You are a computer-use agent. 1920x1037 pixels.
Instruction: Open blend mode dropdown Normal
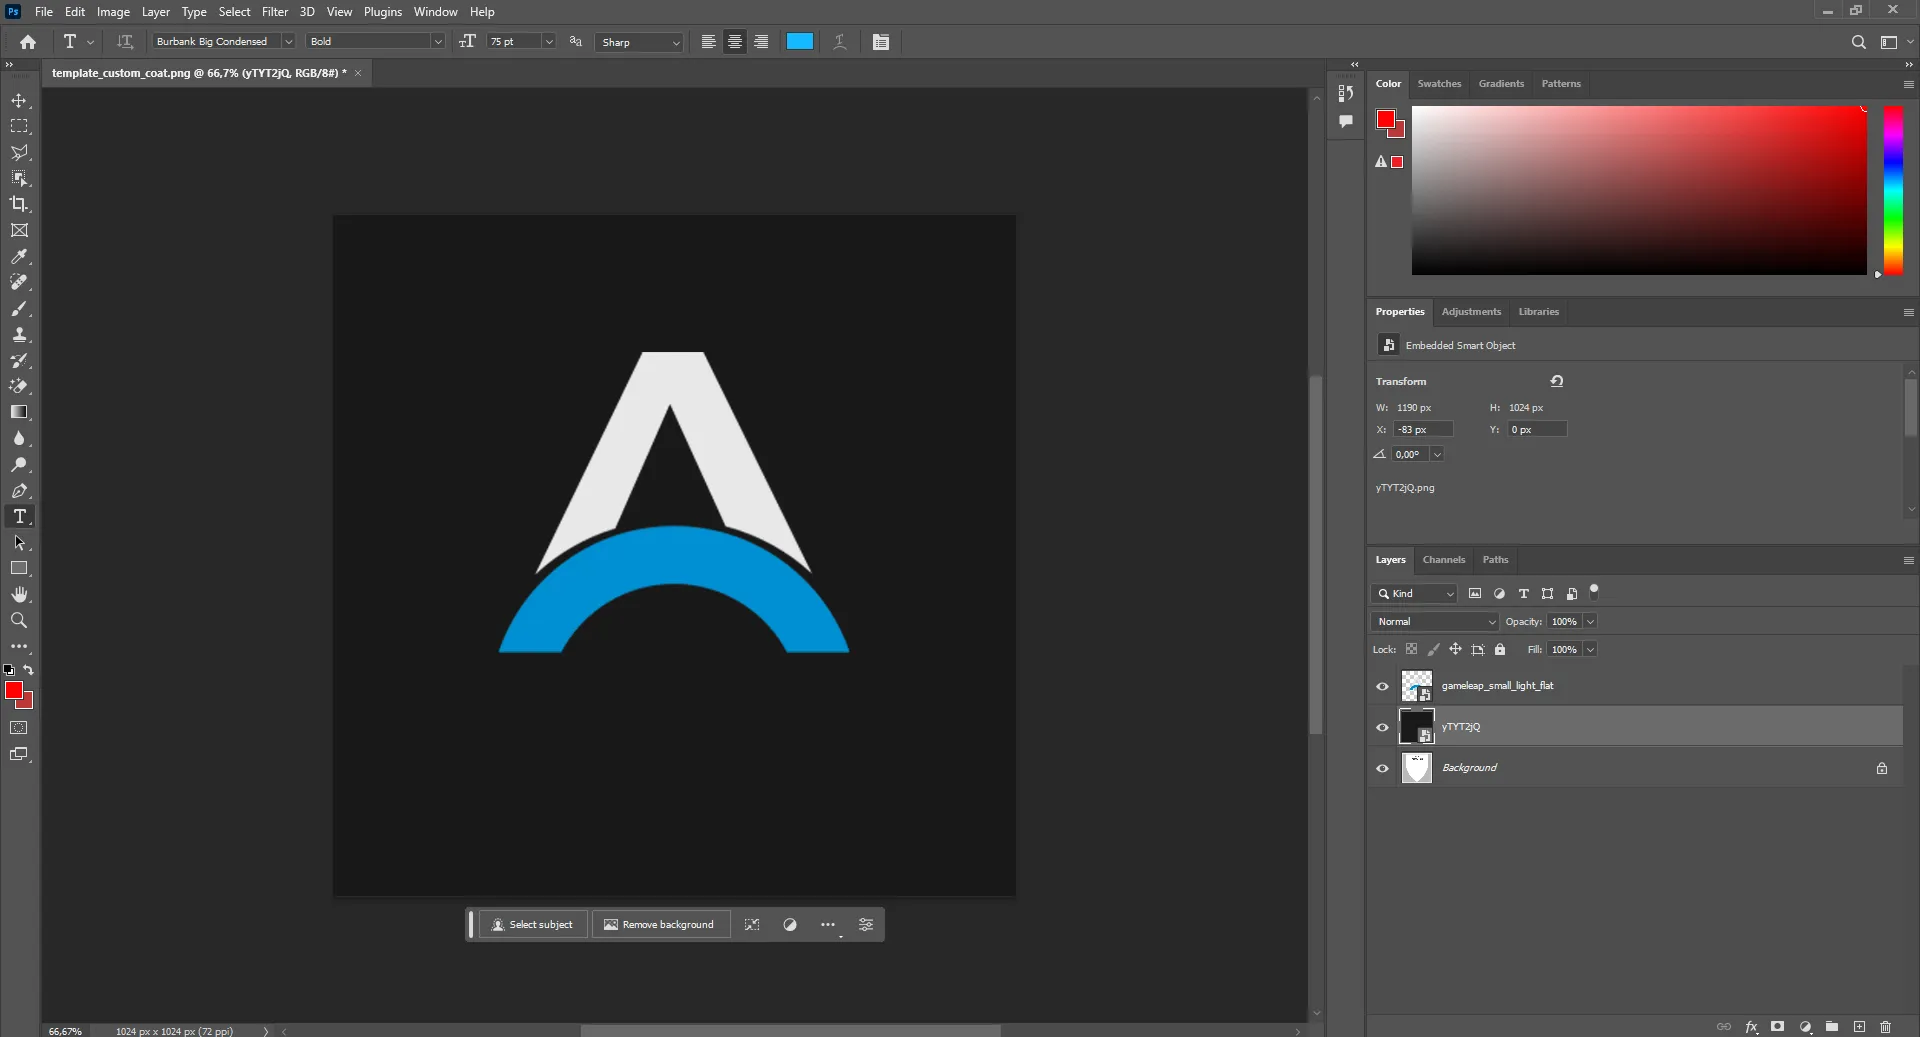point(1435,622)
